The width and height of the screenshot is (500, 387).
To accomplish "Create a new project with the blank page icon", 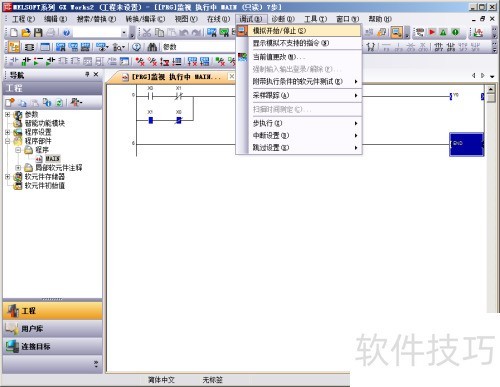I will [14, 32].
